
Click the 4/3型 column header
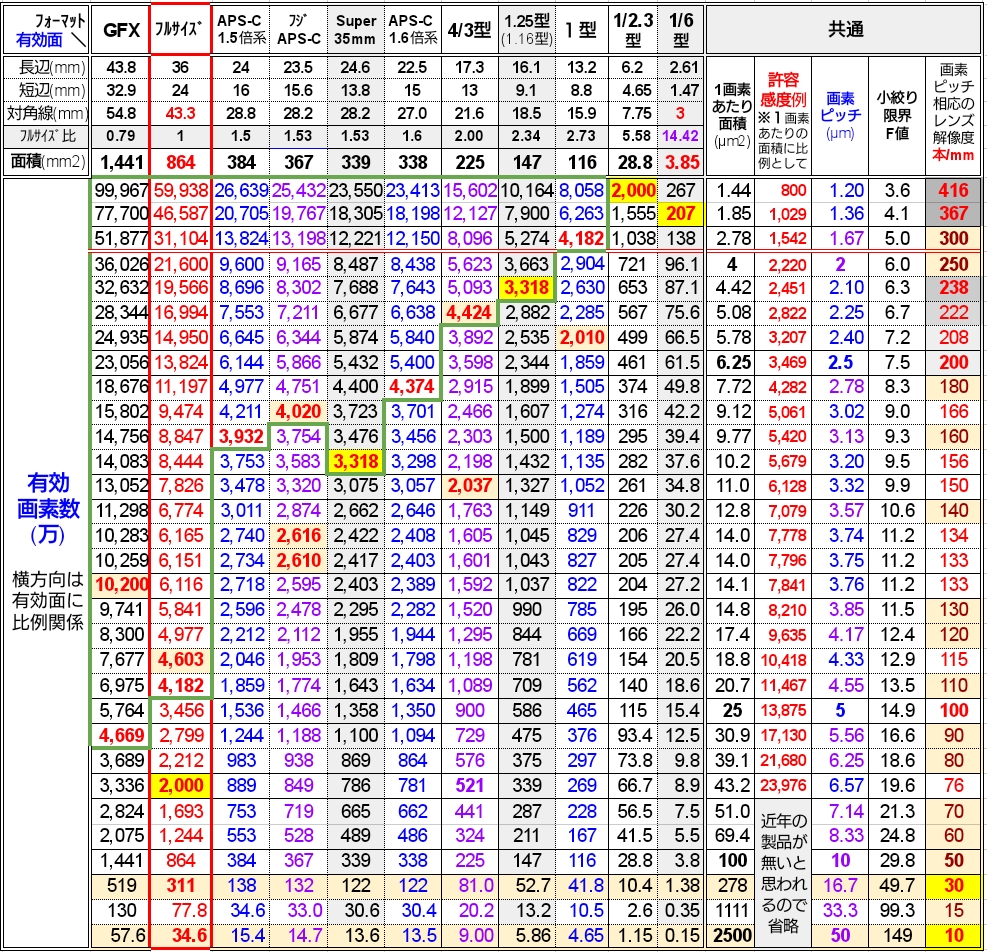[470, 30]
